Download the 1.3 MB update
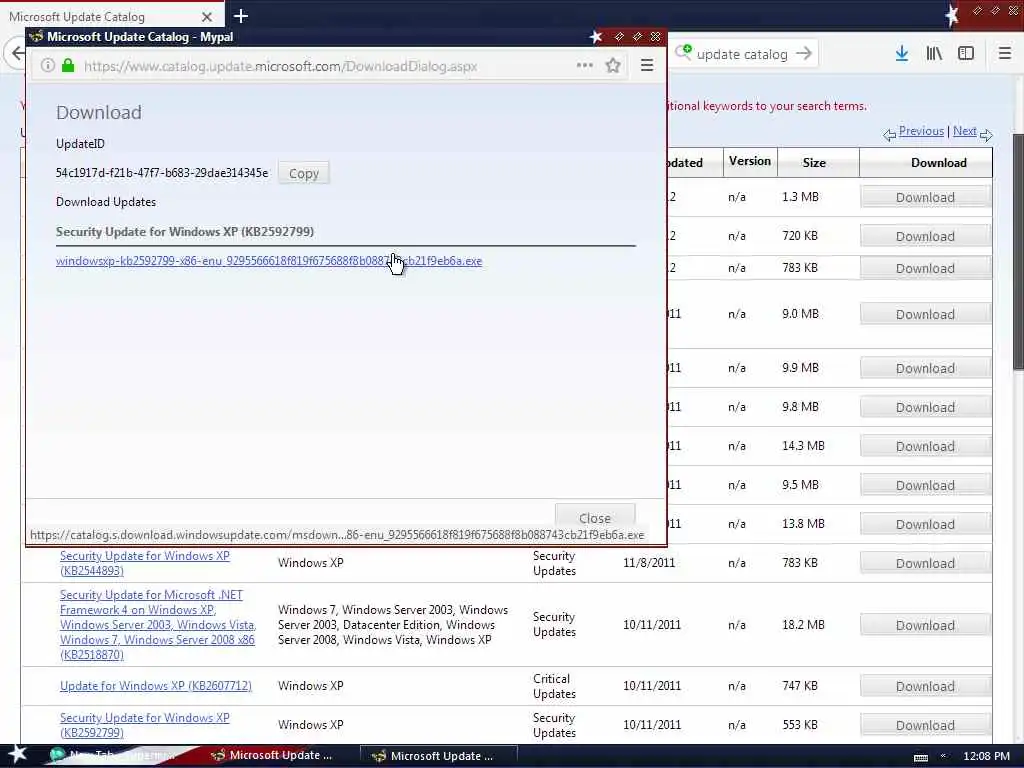1024x768 pixels. coord(925,197)
